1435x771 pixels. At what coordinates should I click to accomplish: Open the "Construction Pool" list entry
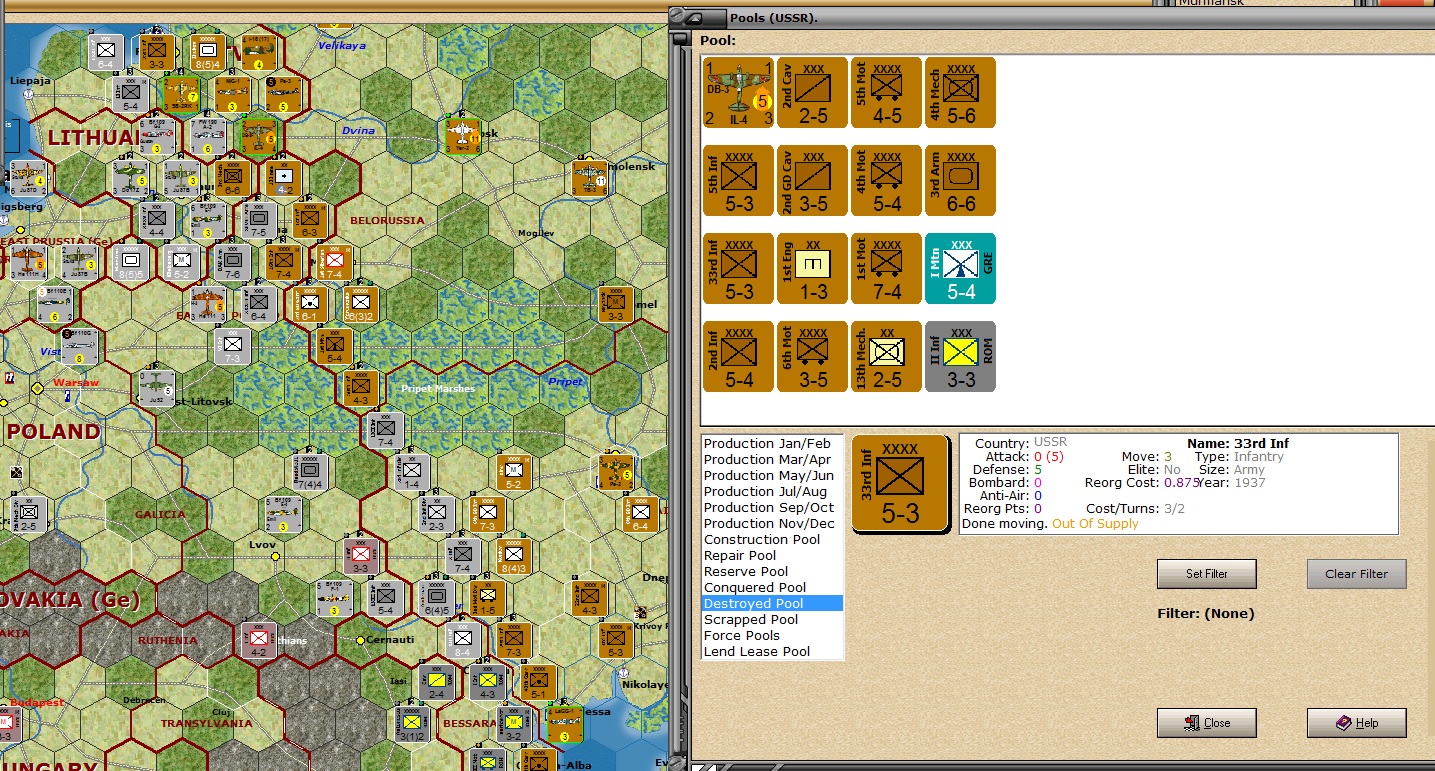click(773, 540)
